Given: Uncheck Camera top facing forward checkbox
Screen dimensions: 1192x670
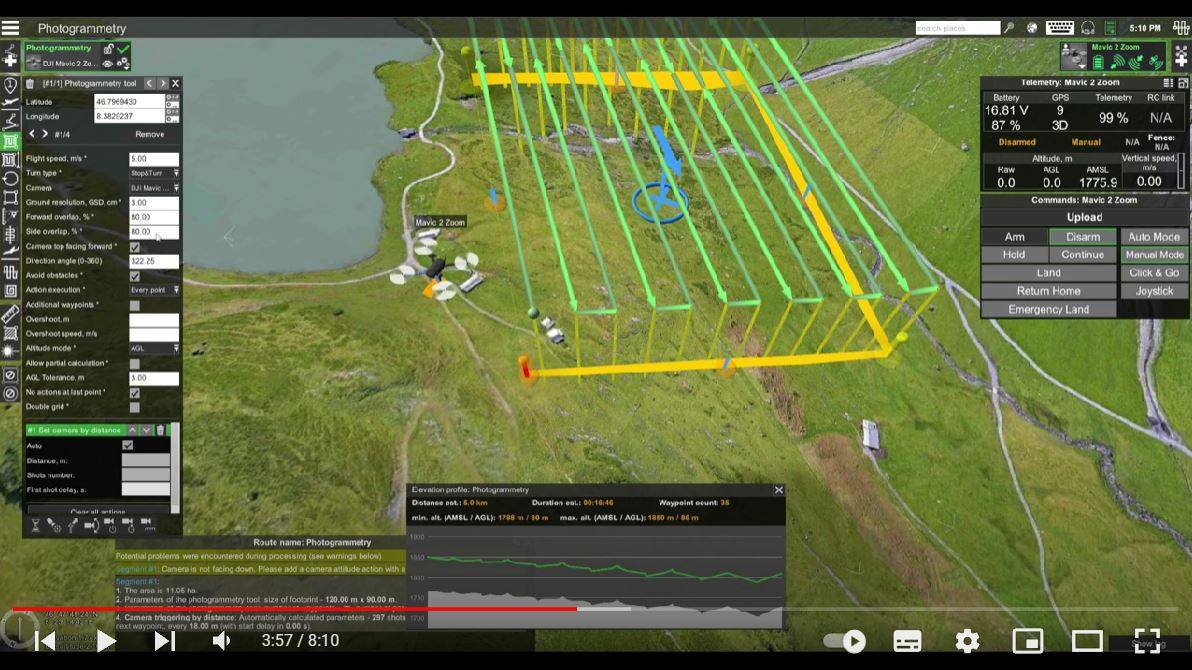Looking at the screenshot, I should (x=135, y=247).
